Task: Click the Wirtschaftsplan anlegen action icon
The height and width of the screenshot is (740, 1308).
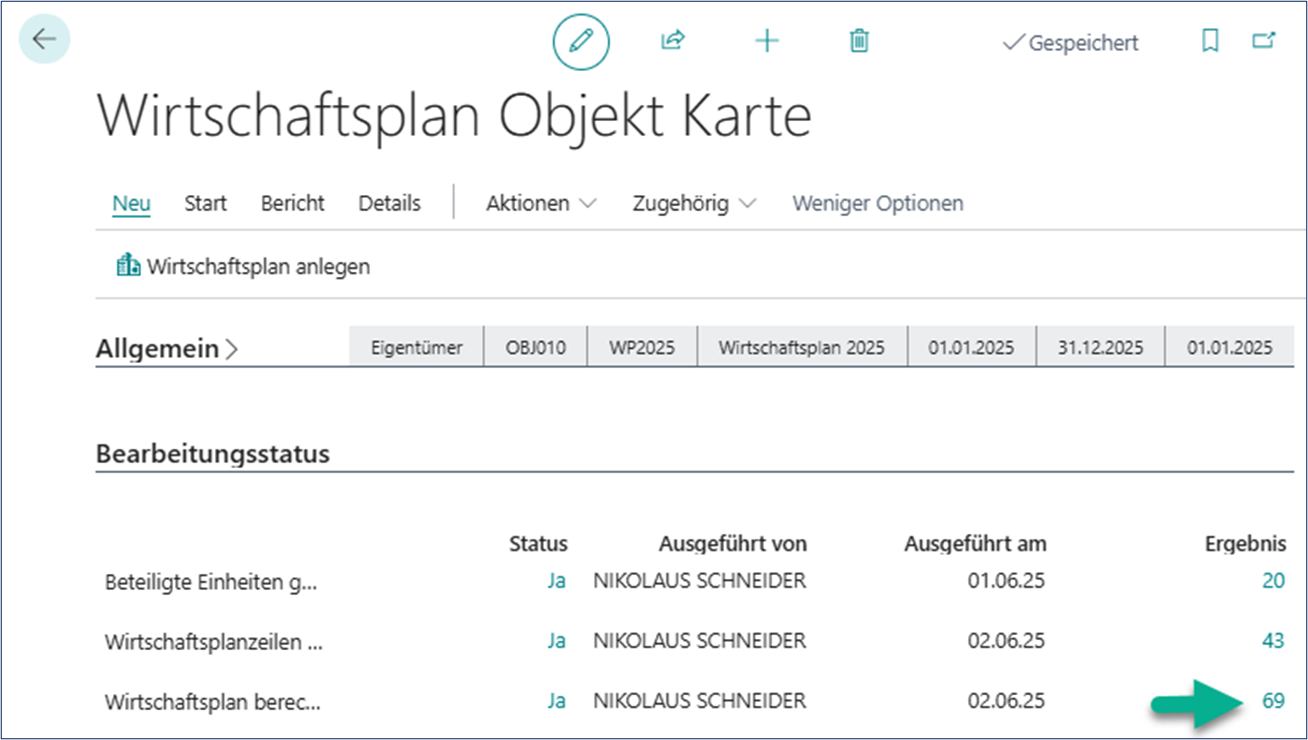Action: coord(128,266)
